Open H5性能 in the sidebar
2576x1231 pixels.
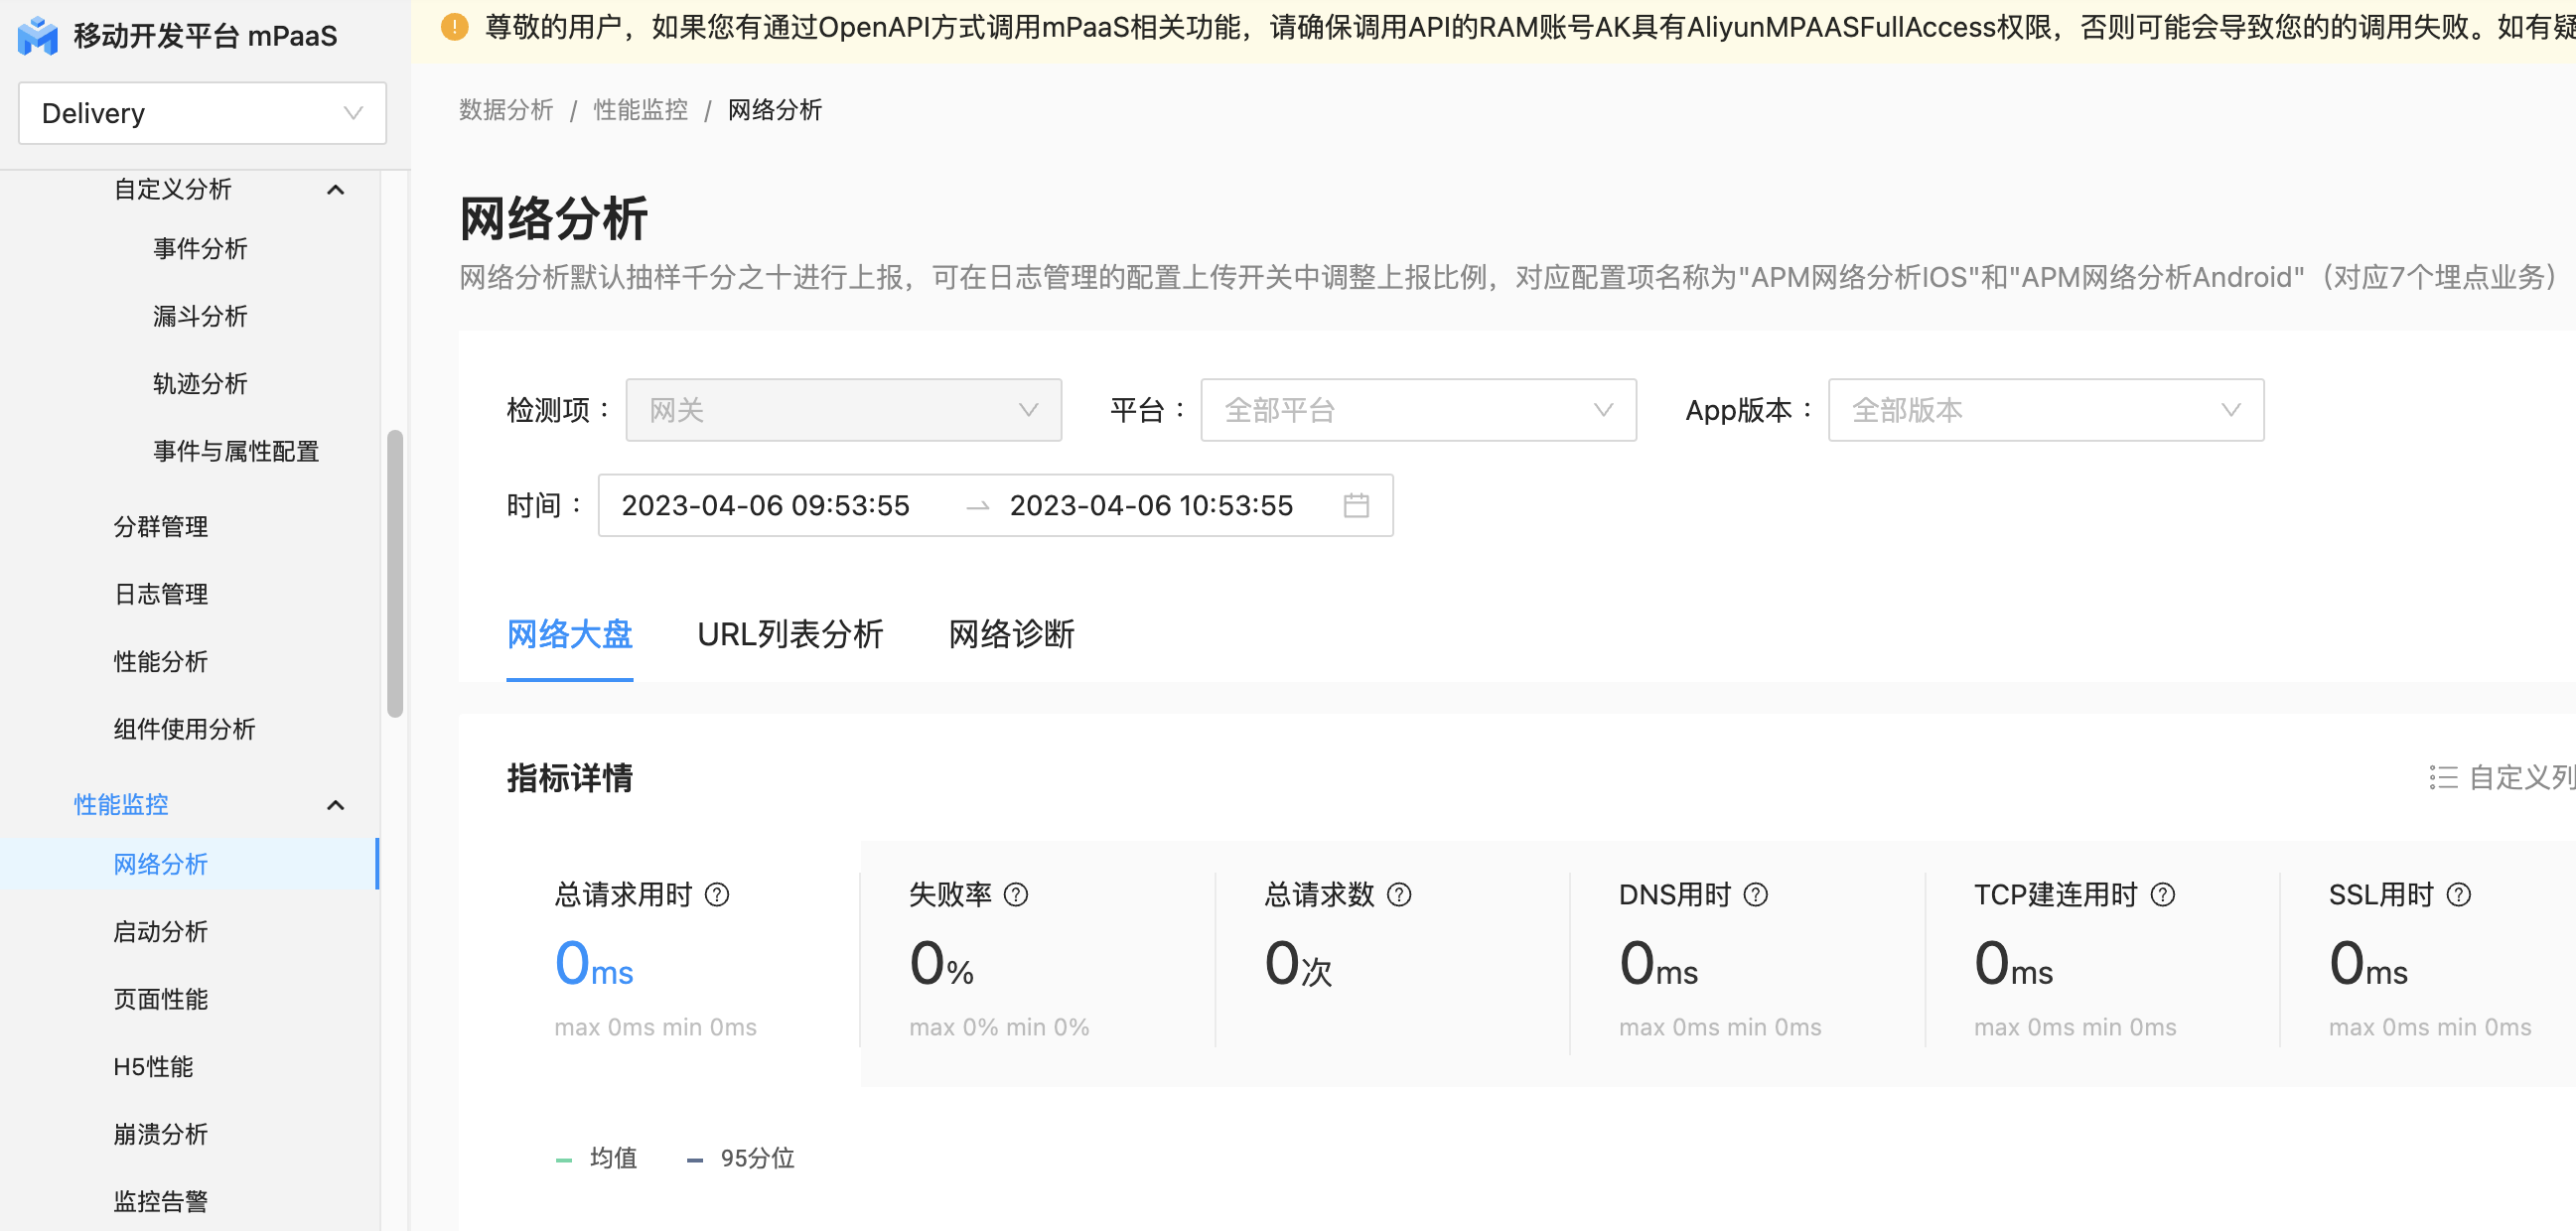(153, 1066)
